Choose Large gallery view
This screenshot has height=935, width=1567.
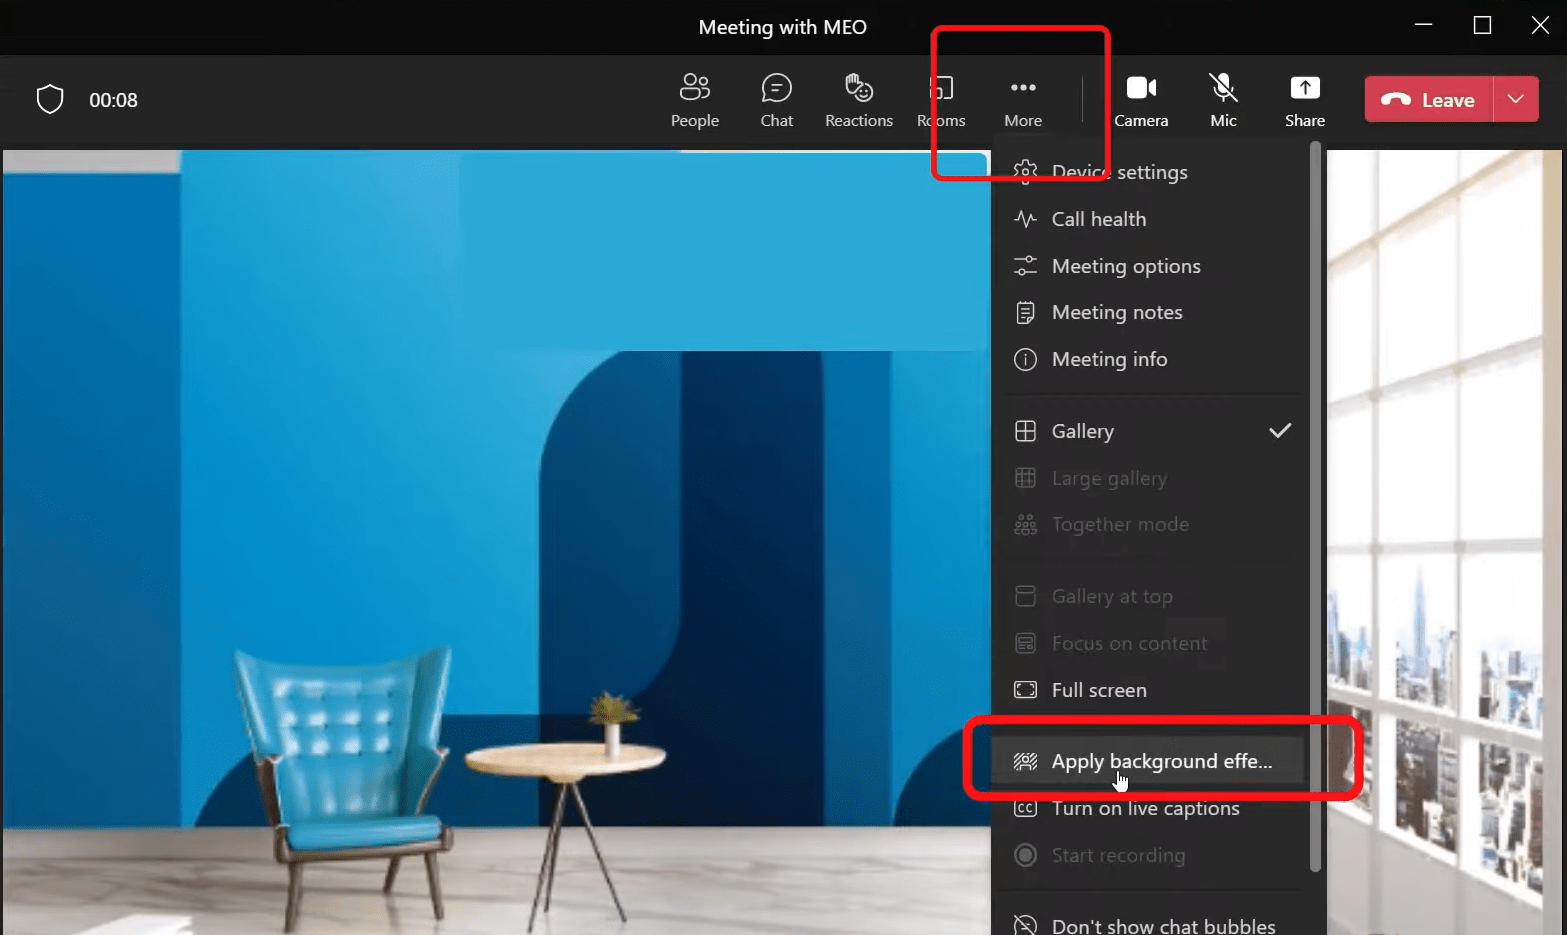(x=1150, y=478)
